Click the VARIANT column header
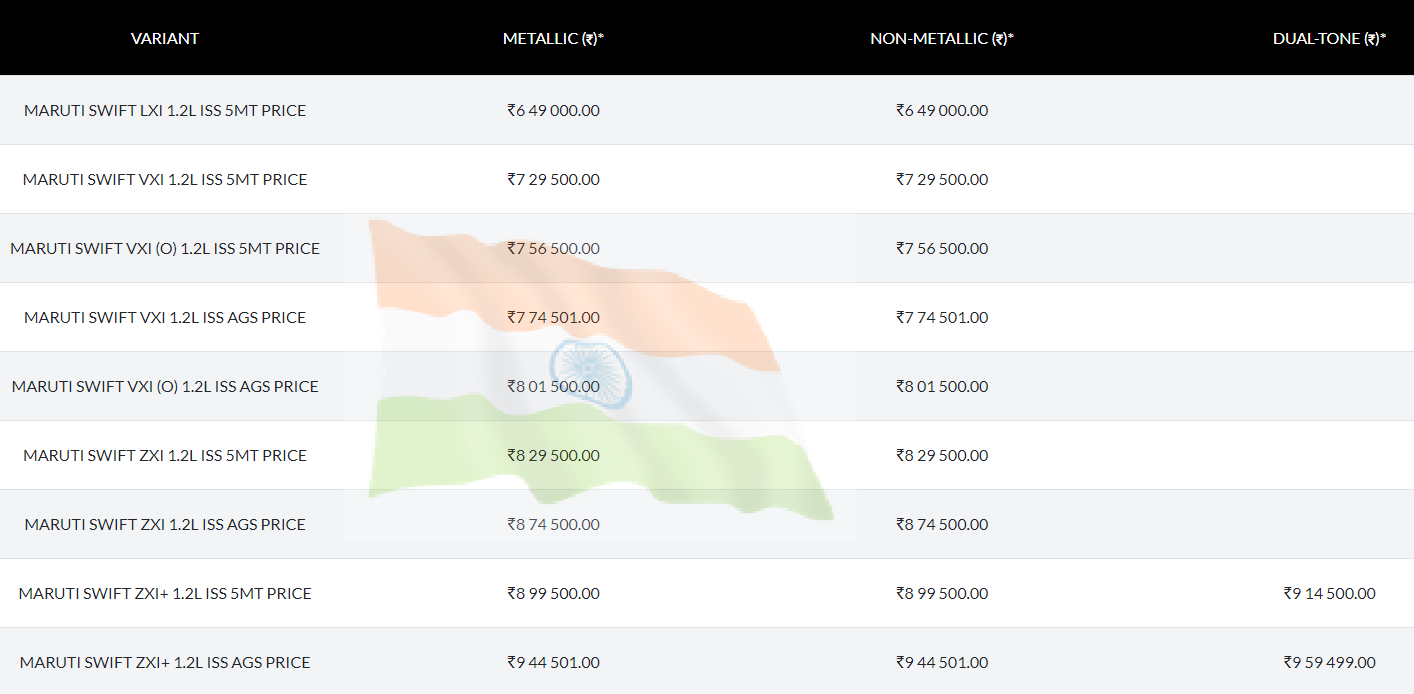Image resolution: width=1414 pixels, height=694 pixels. point(165,38)
